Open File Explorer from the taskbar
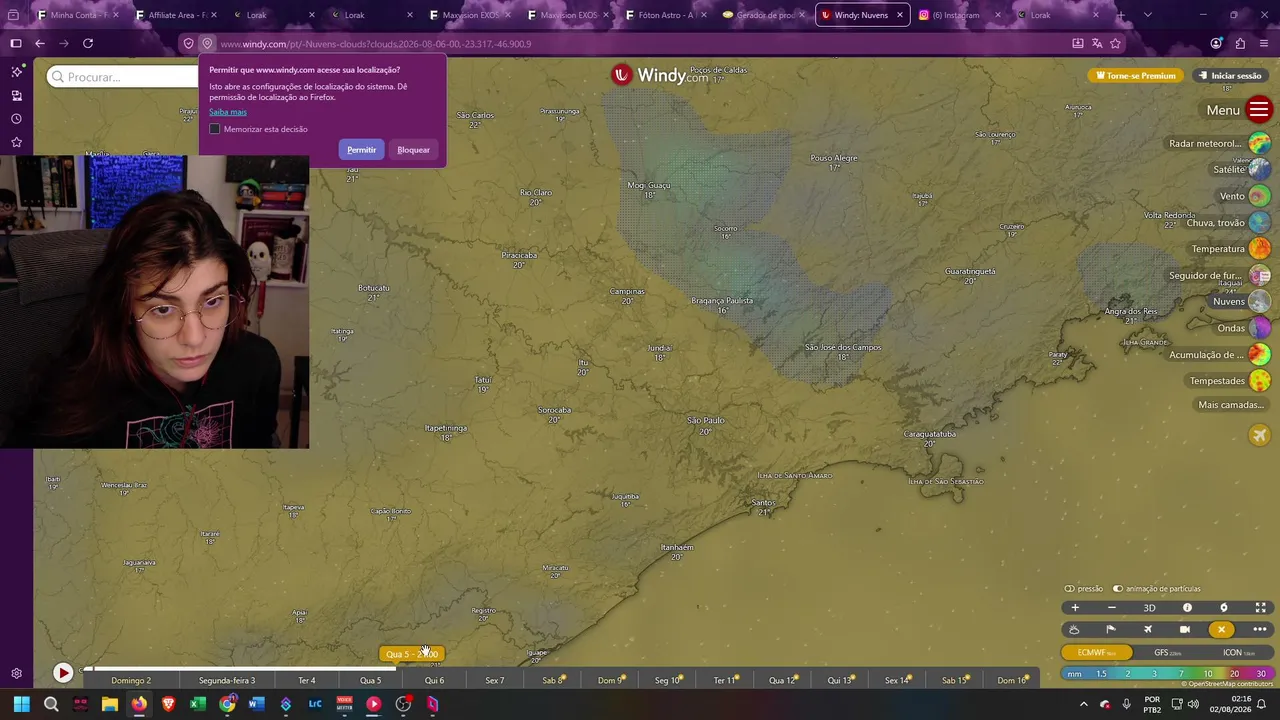Image resolution: width=1280 pixels, height=720 pixels. pos(110,704)
